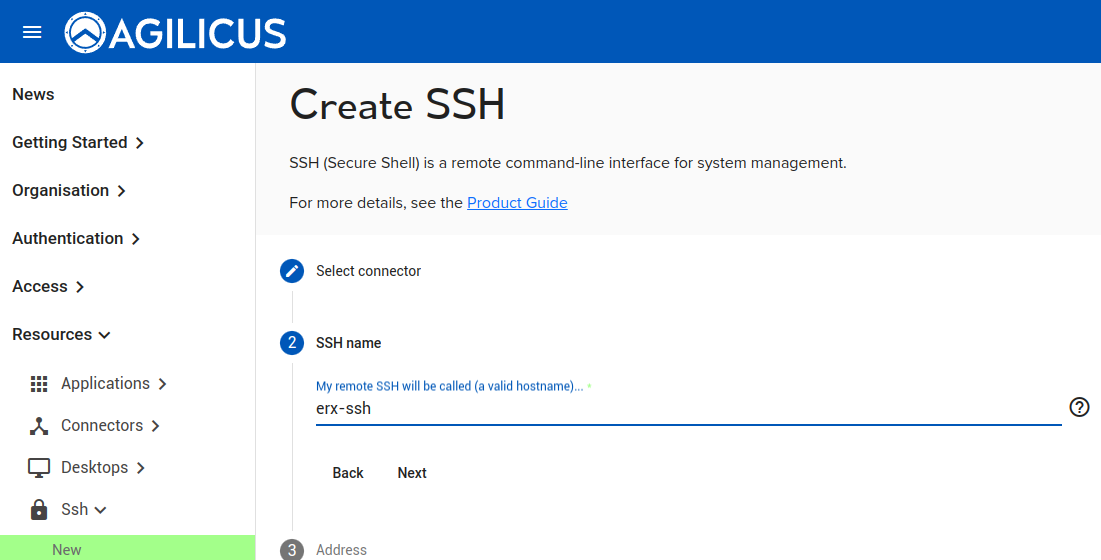Jump to step 3 Address
The width and height of the screenshot is (1101, 560).
[x=341, y=549]
